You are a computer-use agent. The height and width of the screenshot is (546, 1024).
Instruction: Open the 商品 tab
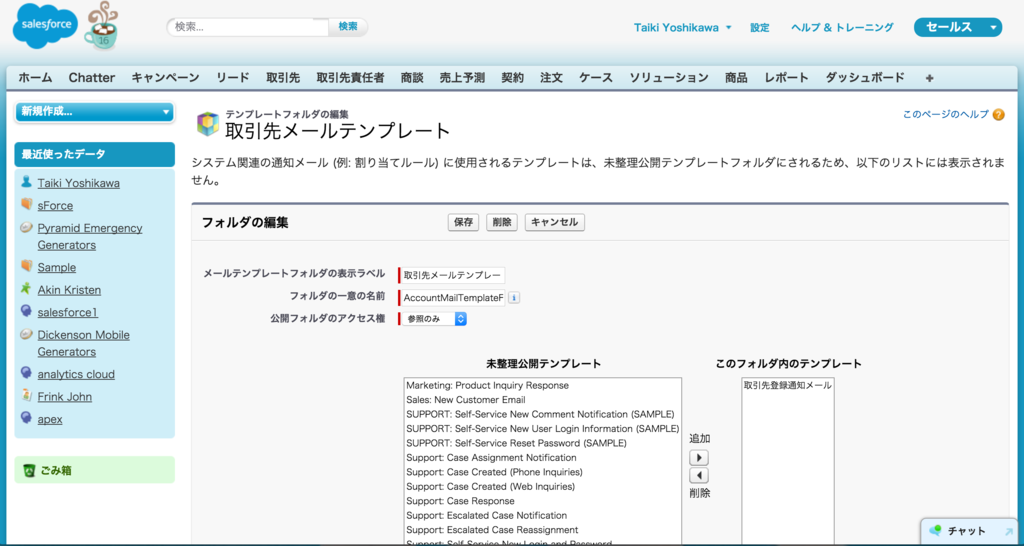point(736,78)
